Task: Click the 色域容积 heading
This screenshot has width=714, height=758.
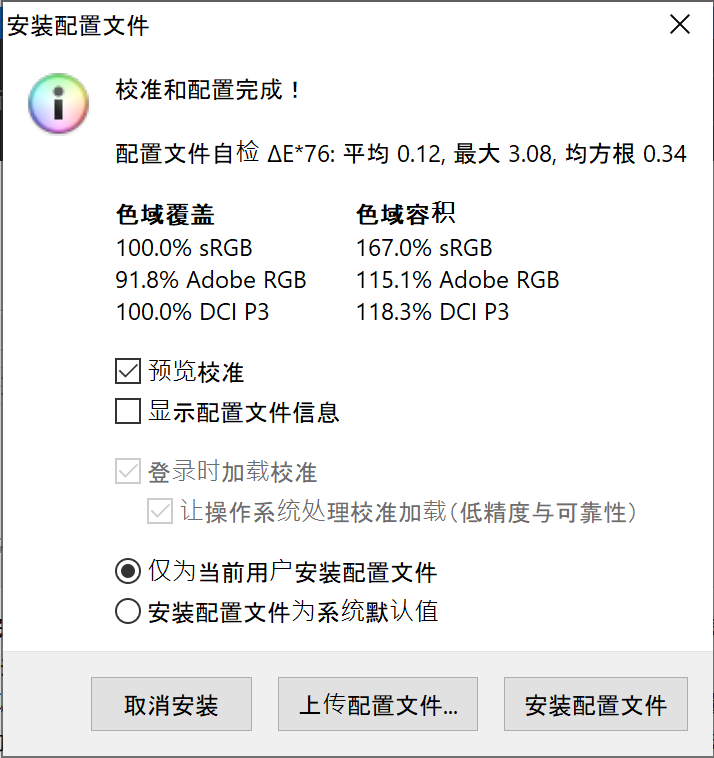Action: tap(406, 214)
